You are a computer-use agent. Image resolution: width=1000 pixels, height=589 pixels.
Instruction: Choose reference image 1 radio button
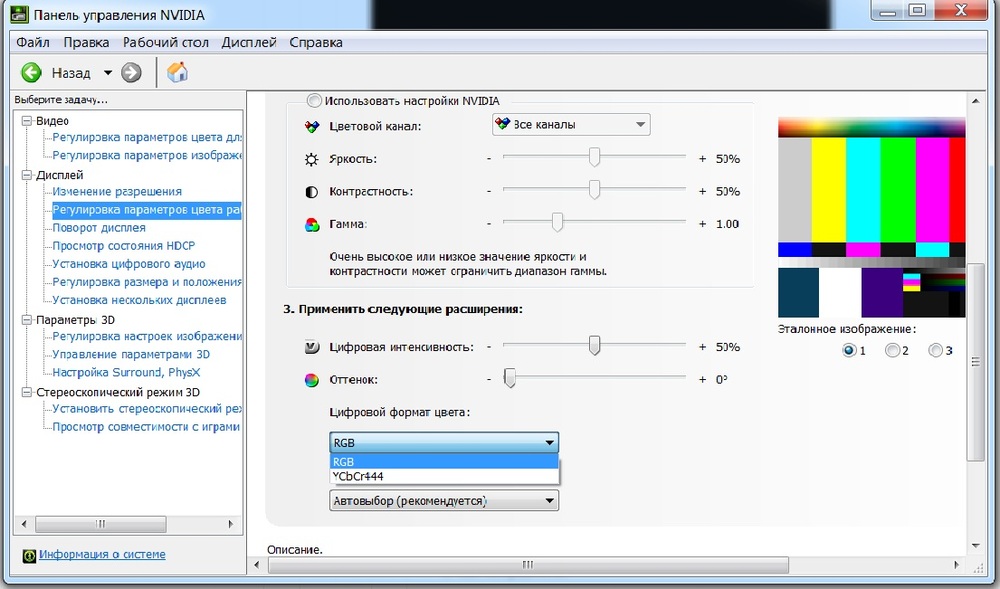(849, 350)
